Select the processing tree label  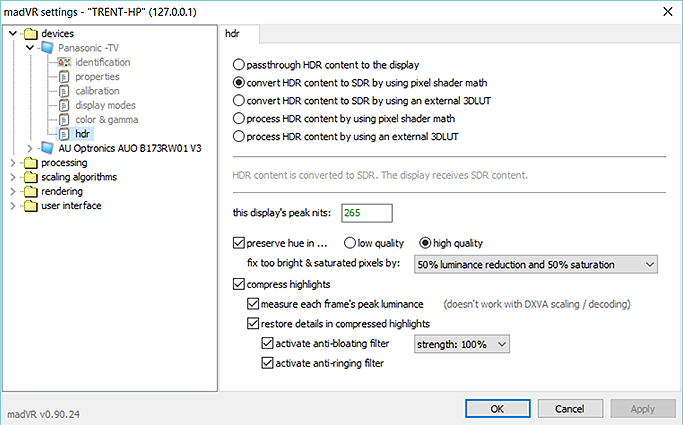(64, 163)
